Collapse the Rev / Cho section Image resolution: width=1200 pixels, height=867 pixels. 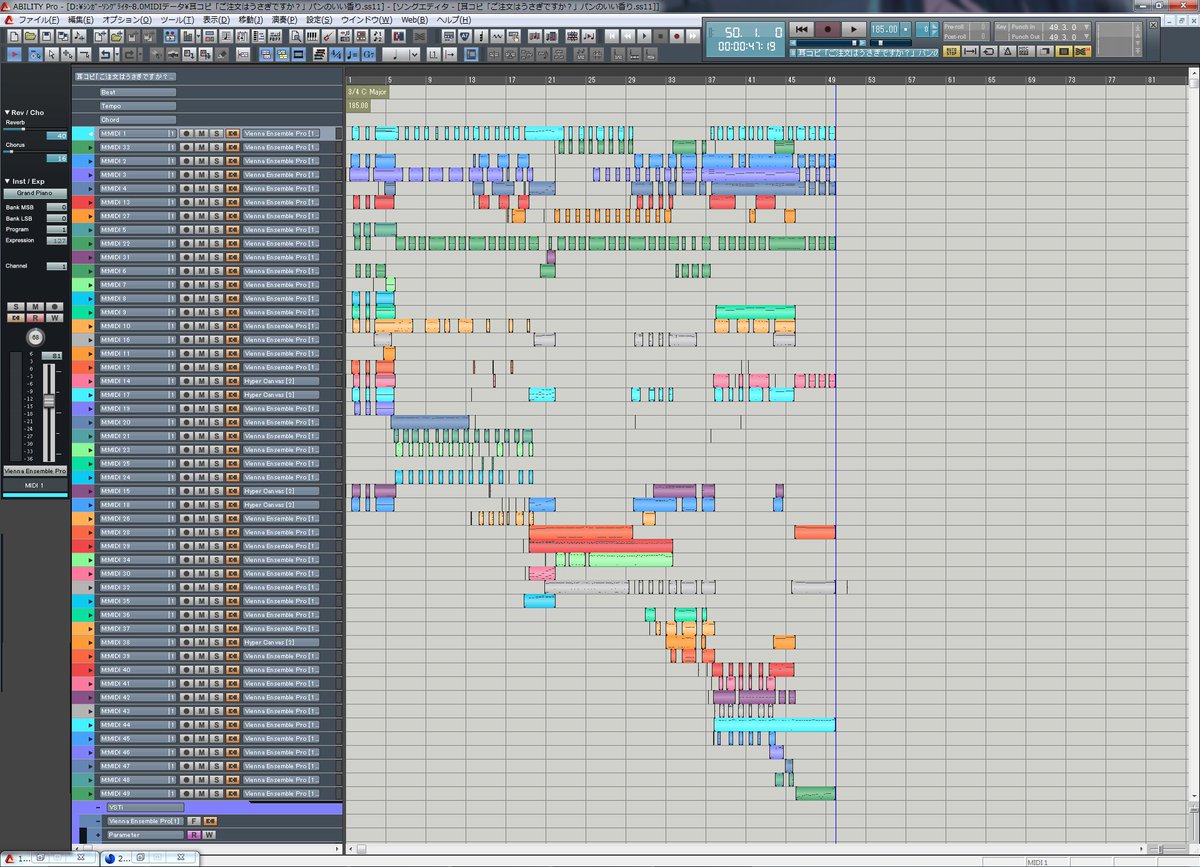(x=8, y=113)
